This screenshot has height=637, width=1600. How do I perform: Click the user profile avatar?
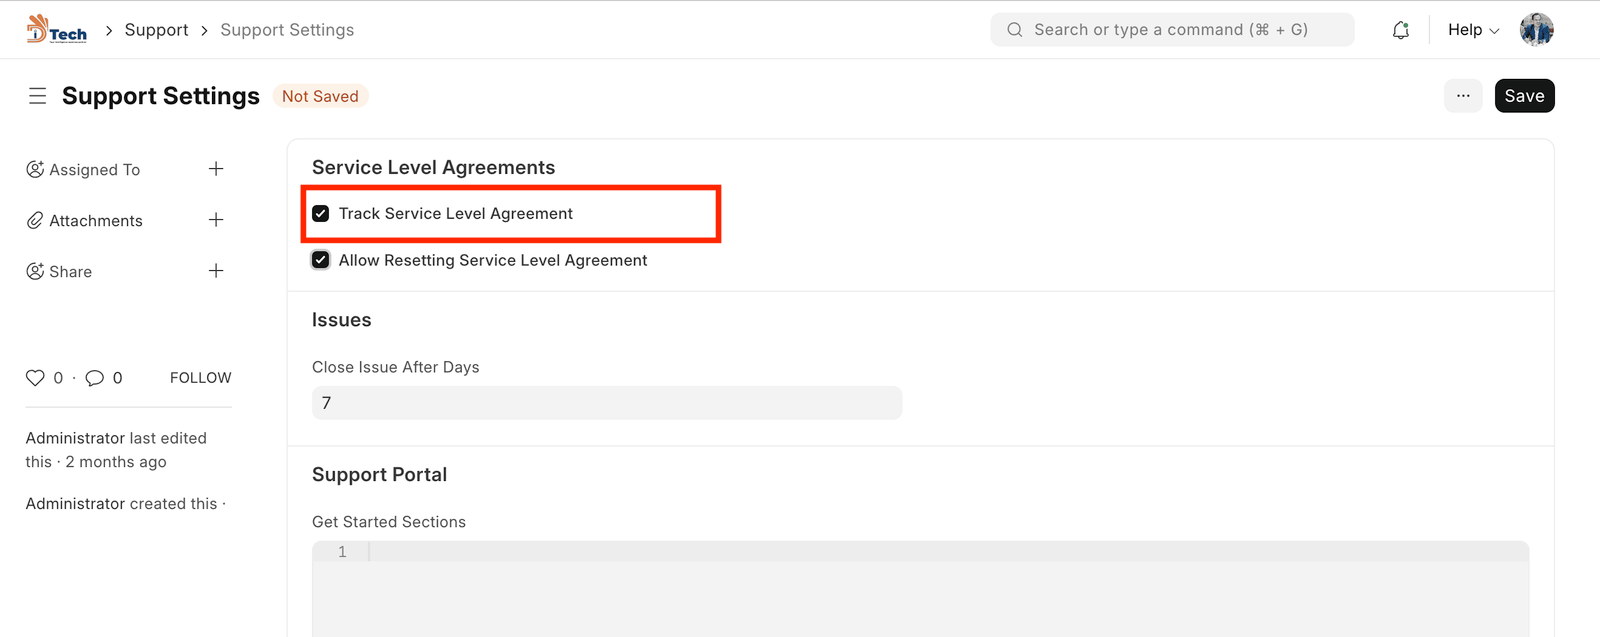pos(1536,30)
